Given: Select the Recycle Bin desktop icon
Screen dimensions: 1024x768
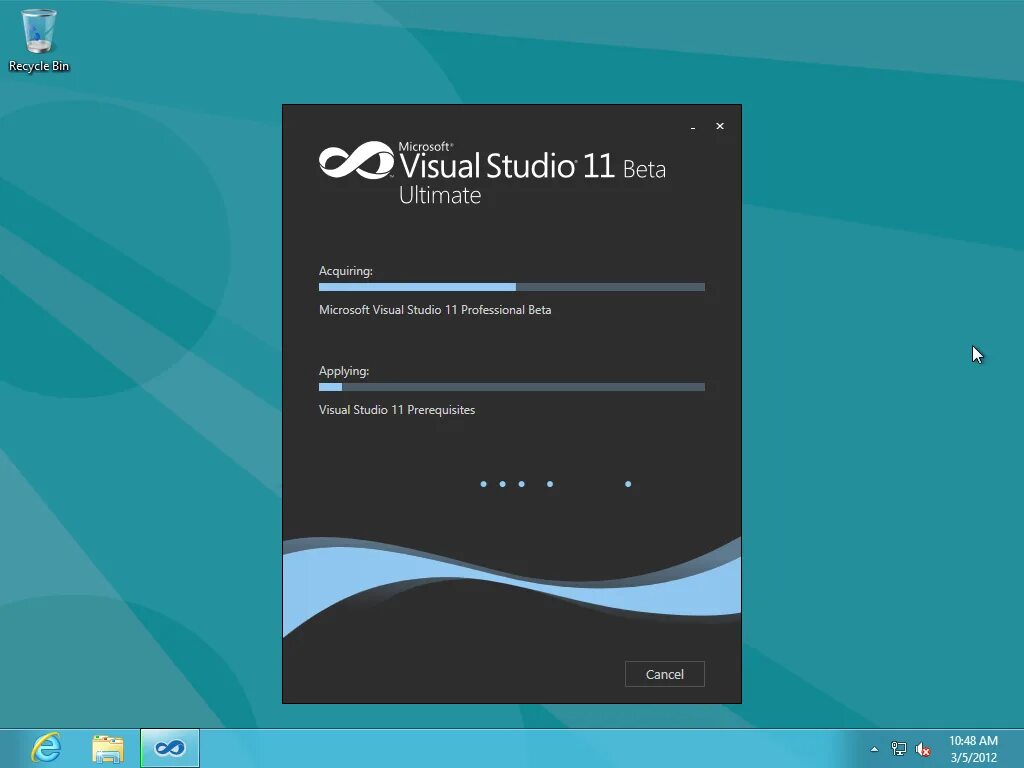Looking at the screenshot, I should 39,40.
